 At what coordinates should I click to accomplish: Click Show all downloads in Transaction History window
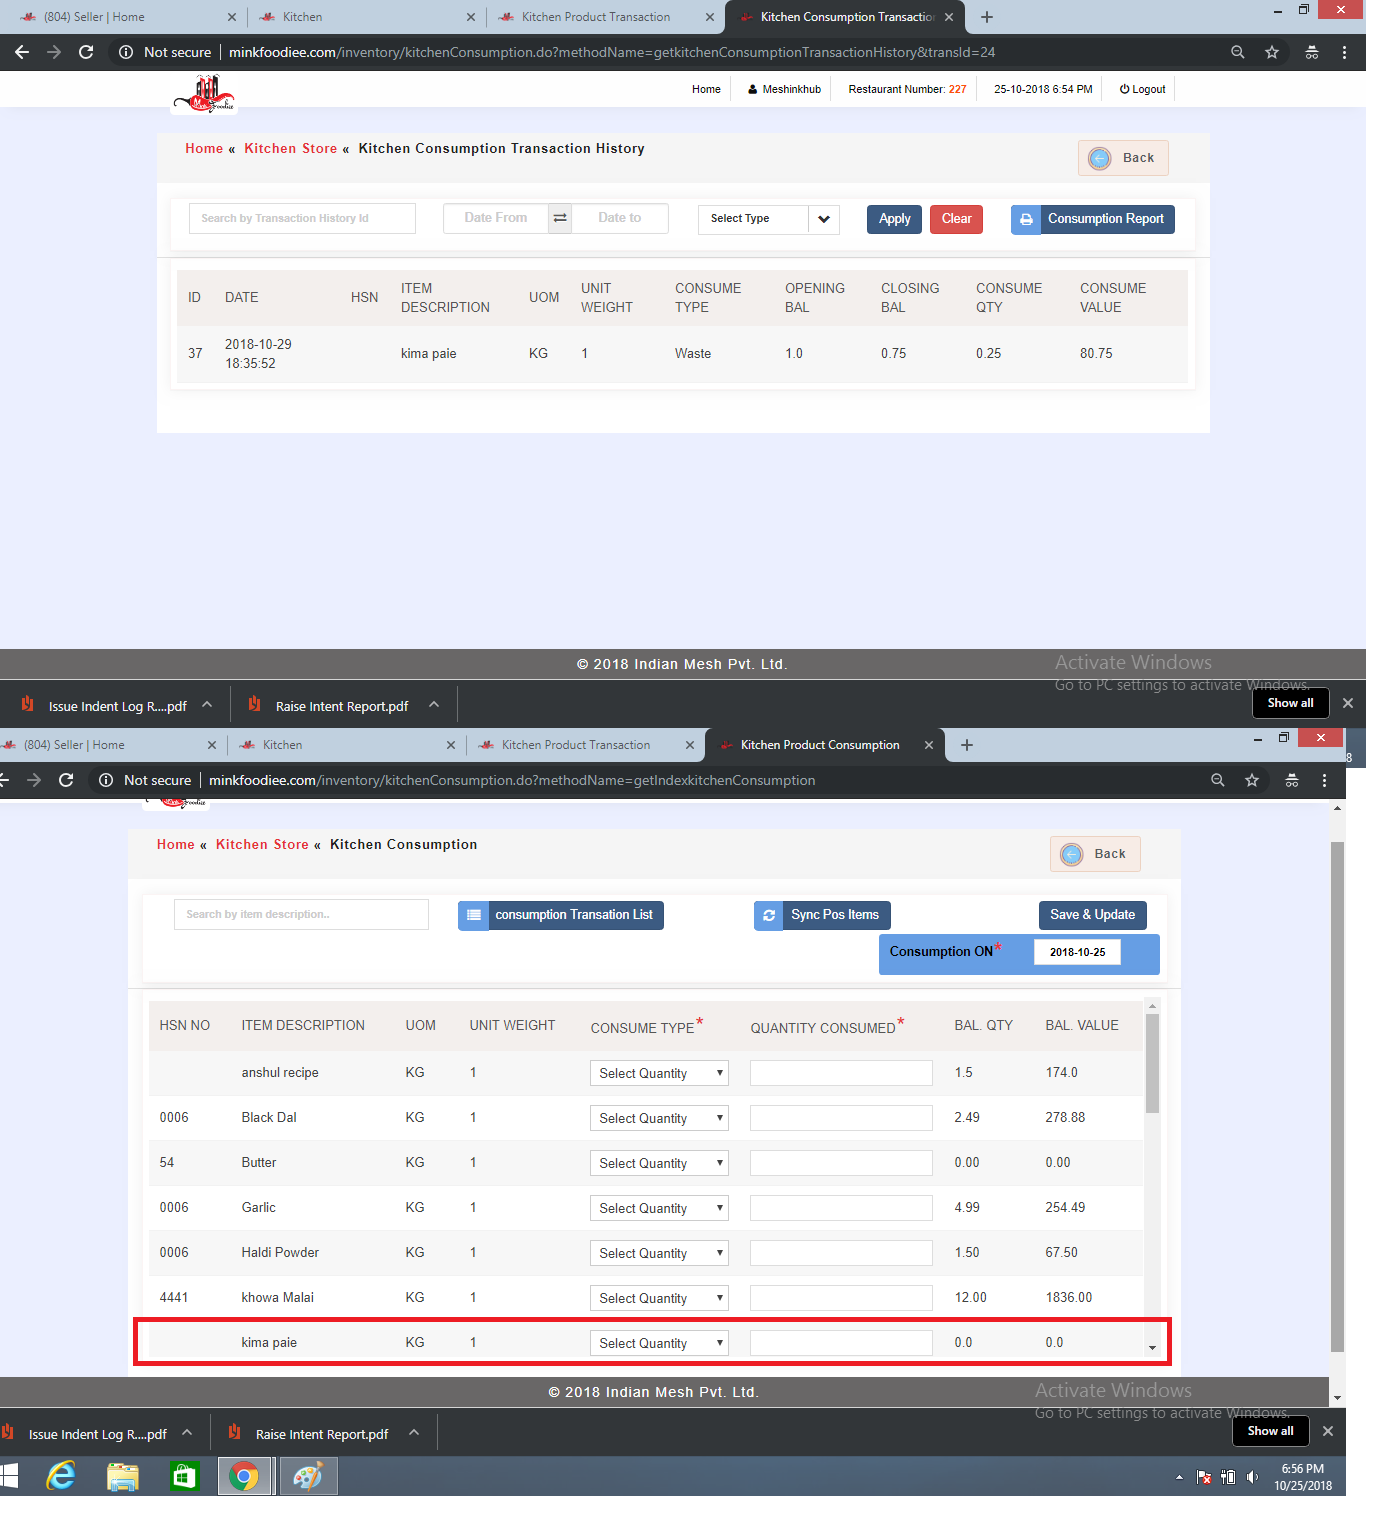[x=1290, y=703]
